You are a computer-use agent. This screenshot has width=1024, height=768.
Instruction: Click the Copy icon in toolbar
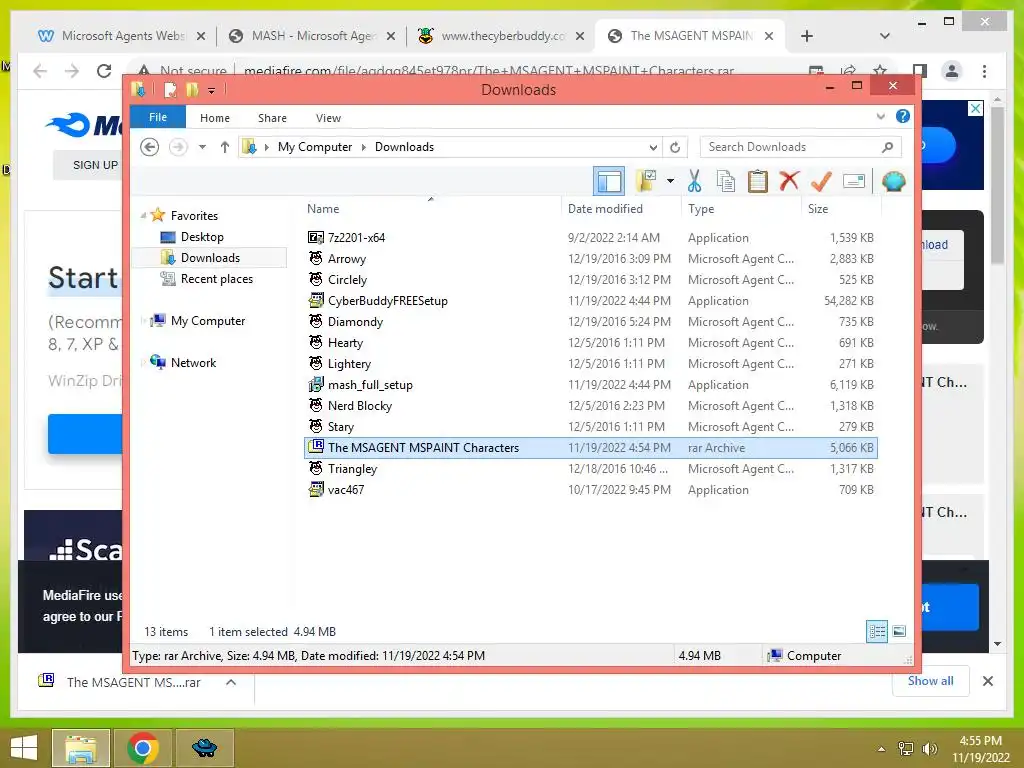coord(726,181)
